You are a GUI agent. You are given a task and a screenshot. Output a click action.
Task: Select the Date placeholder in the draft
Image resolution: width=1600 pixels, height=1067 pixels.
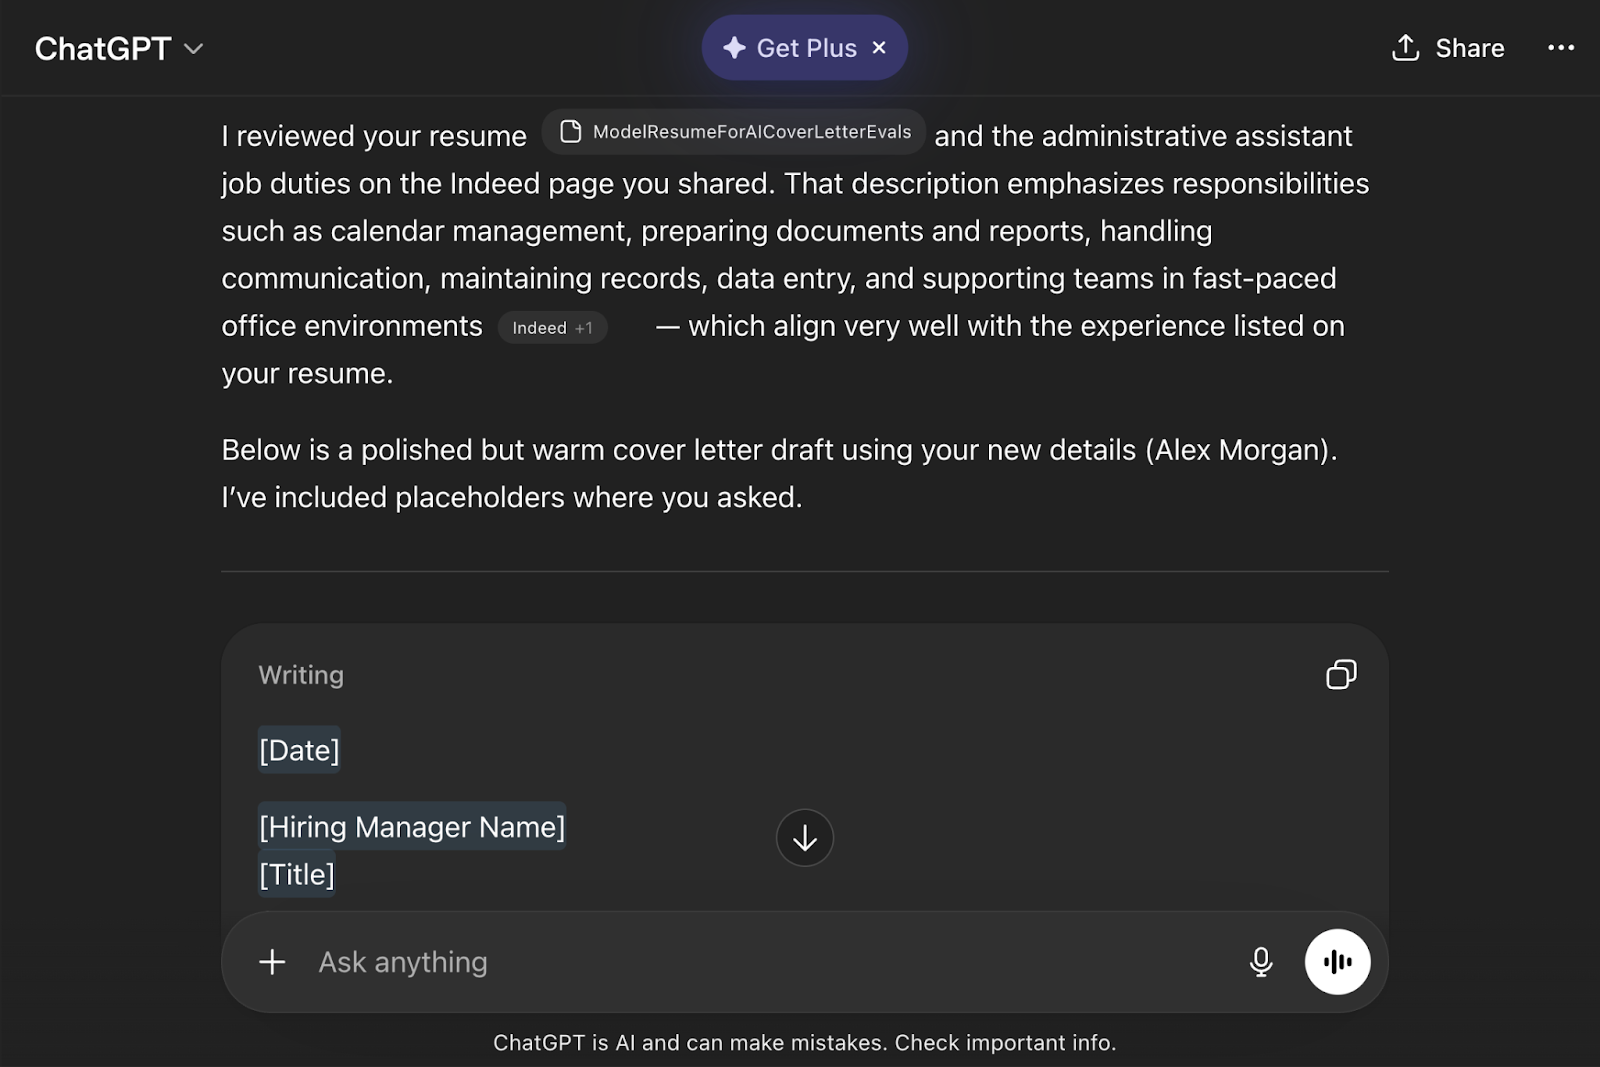click(299, 749)
